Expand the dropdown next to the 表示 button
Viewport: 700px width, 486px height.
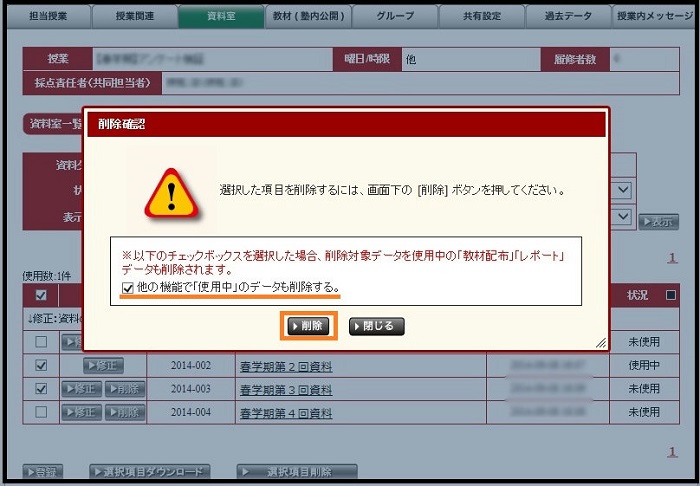click(x=623, y=216)
